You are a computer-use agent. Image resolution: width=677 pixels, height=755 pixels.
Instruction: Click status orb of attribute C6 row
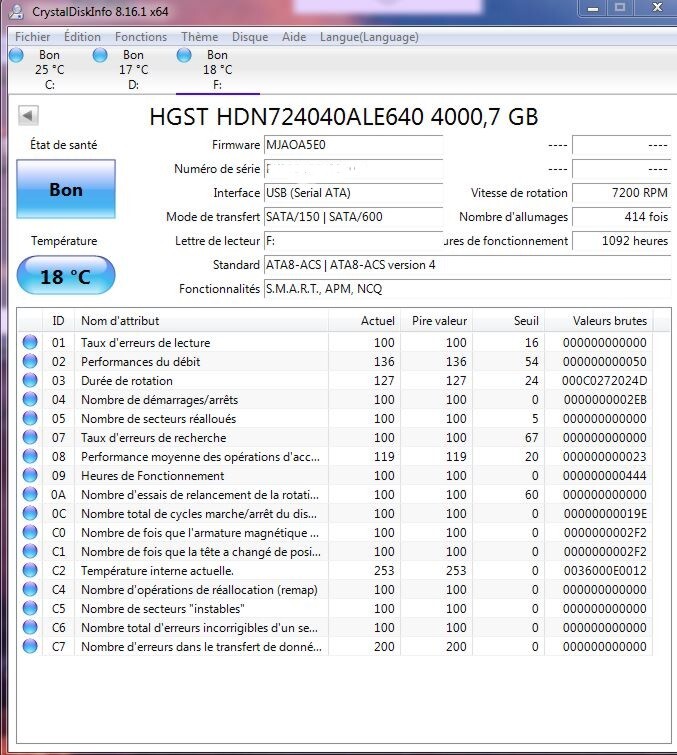30,627
